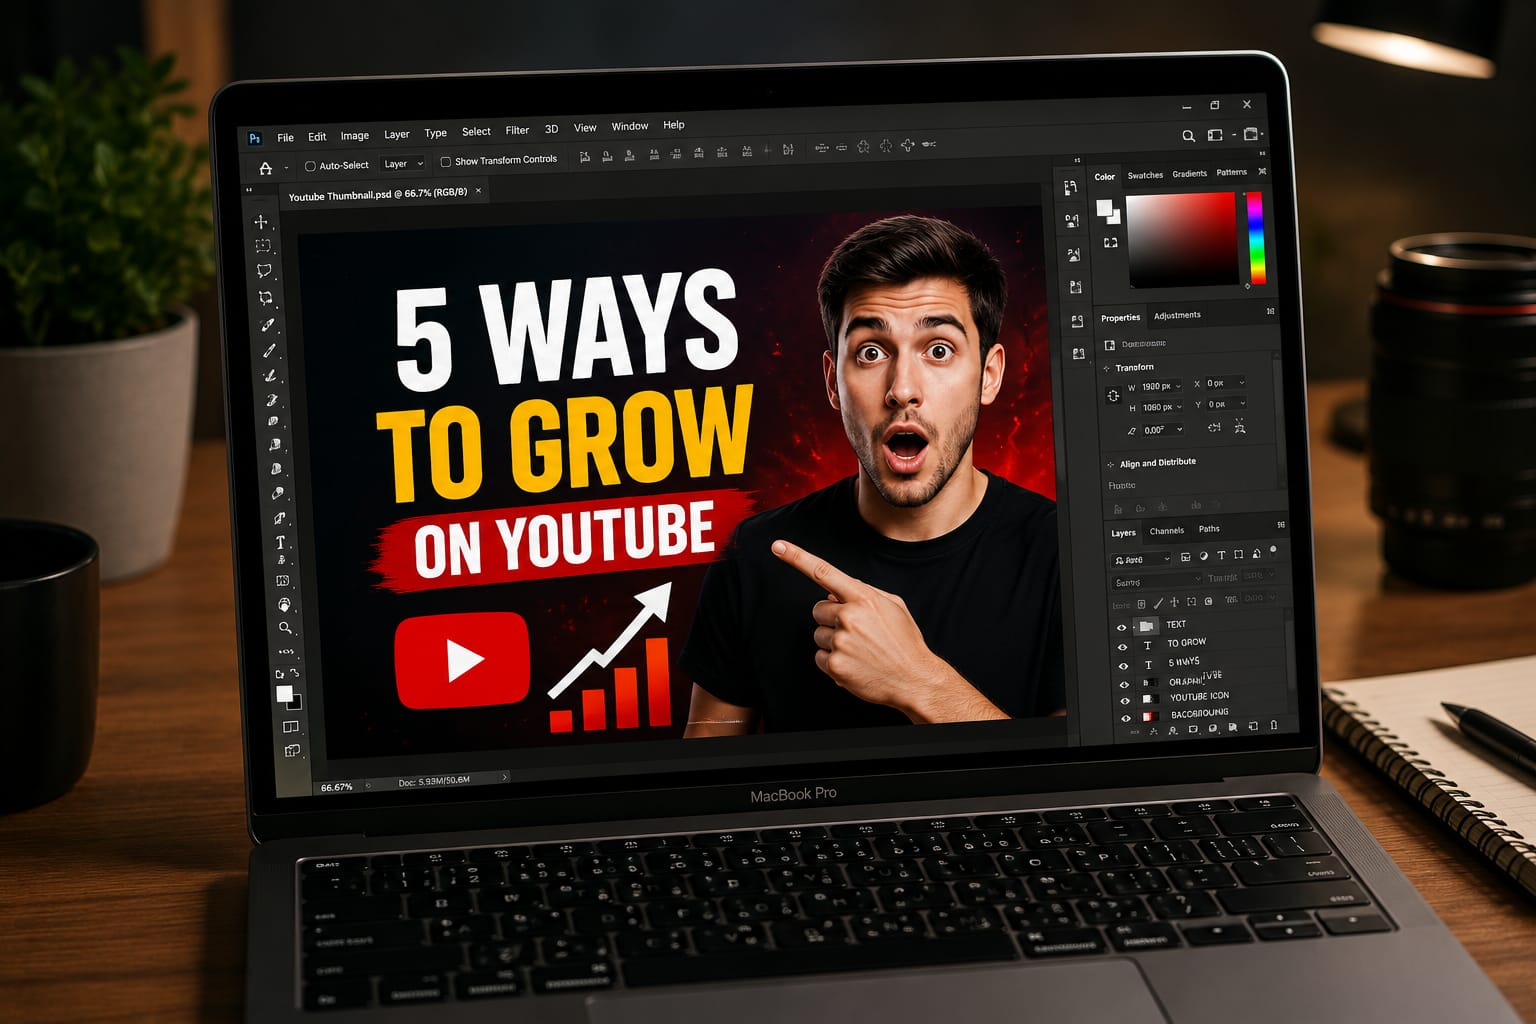Select the Hand tool
Image resolution: width=1536 pixels, height=1024 pixels.
click(284, 605)
